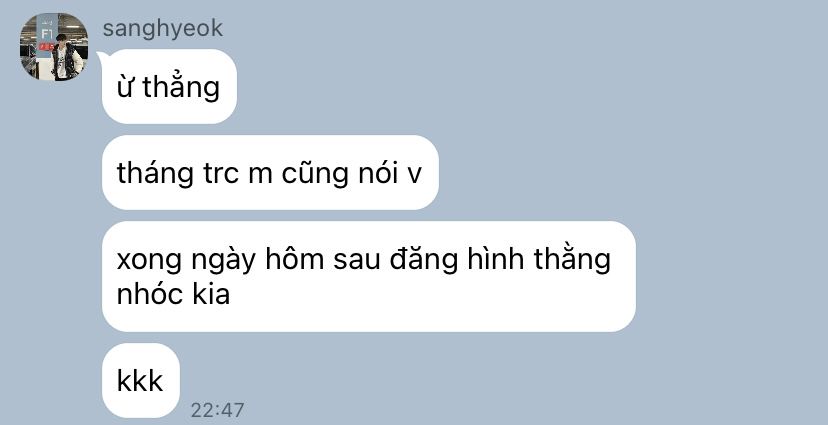The image size is (828, 425).
Task: Tap the person standing in the avatar photo
Action: [x=64, y=57]
